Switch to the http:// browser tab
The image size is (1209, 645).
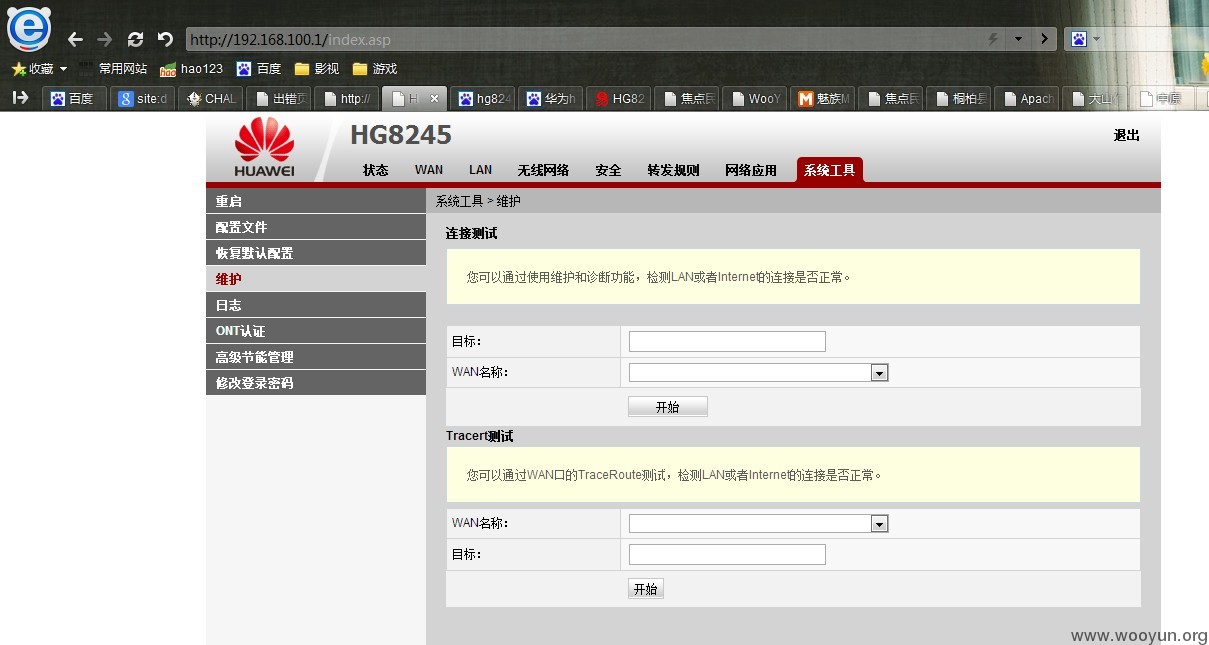click(347, 98)
